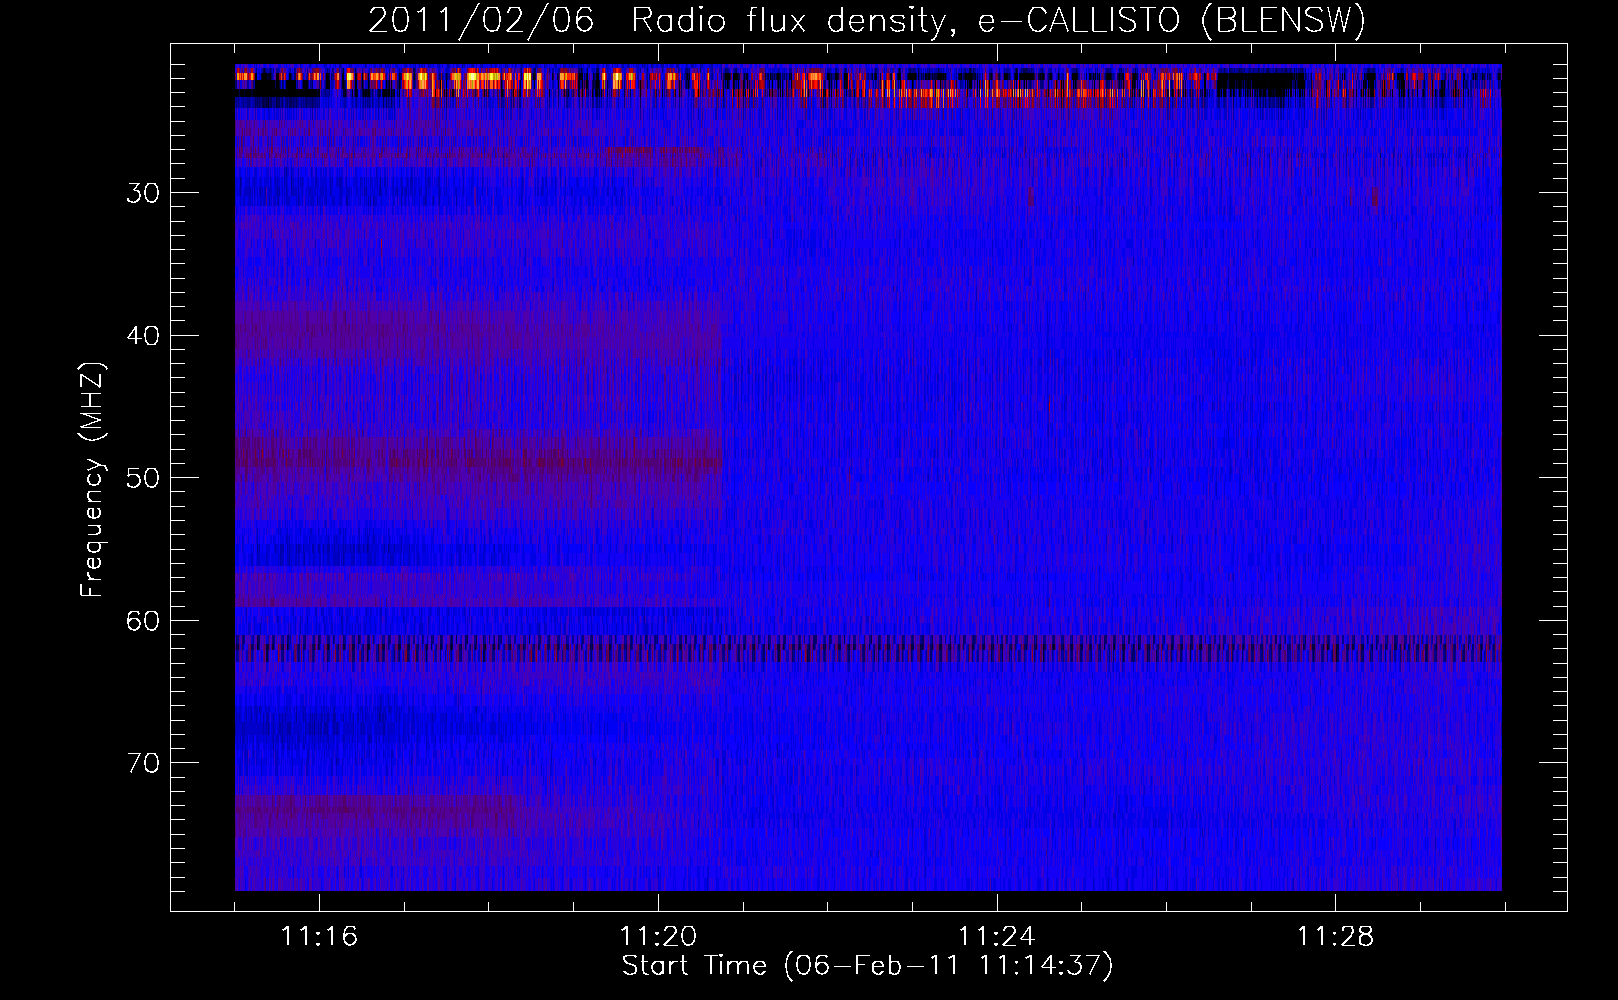Click the 70 MHz frequency tick label
Image resolution: width=1618 pixels, height=1000 pixels.
coord(143,763)
